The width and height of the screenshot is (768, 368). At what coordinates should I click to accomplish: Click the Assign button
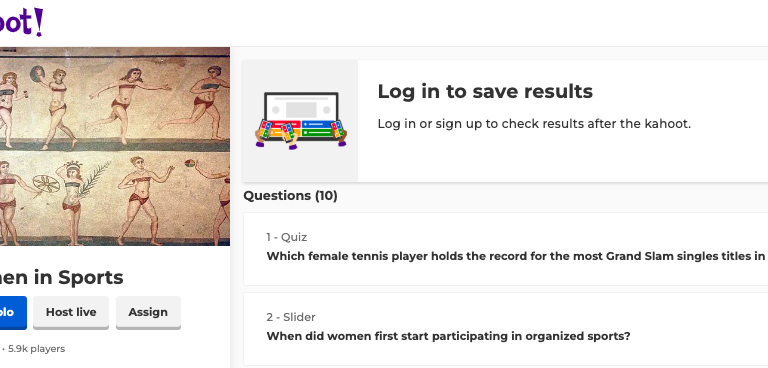point(148,312)
